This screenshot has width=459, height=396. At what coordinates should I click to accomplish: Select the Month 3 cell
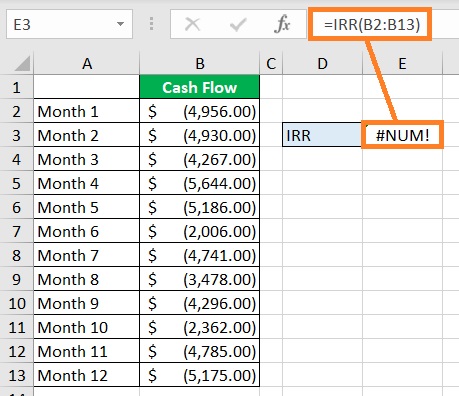click(x=86, y=159)
